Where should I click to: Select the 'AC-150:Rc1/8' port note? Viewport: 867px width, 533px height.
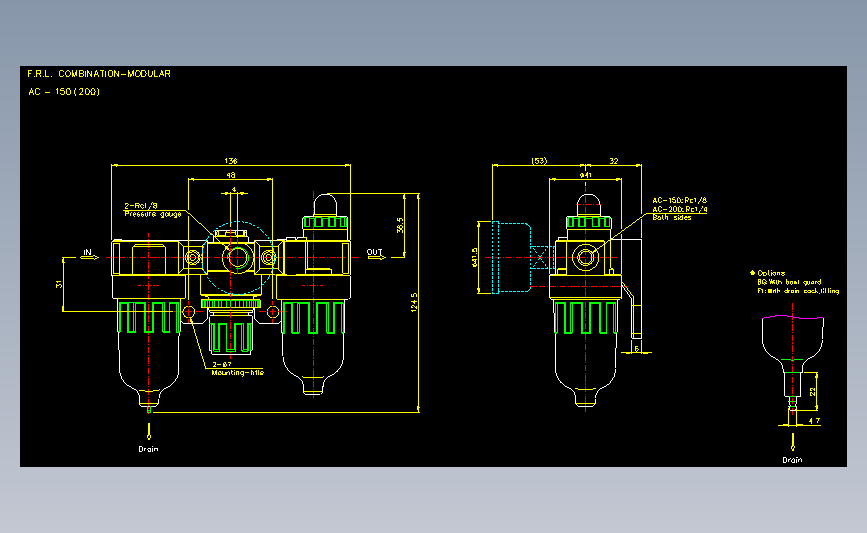pyautogui.click(x=680, y=201)
